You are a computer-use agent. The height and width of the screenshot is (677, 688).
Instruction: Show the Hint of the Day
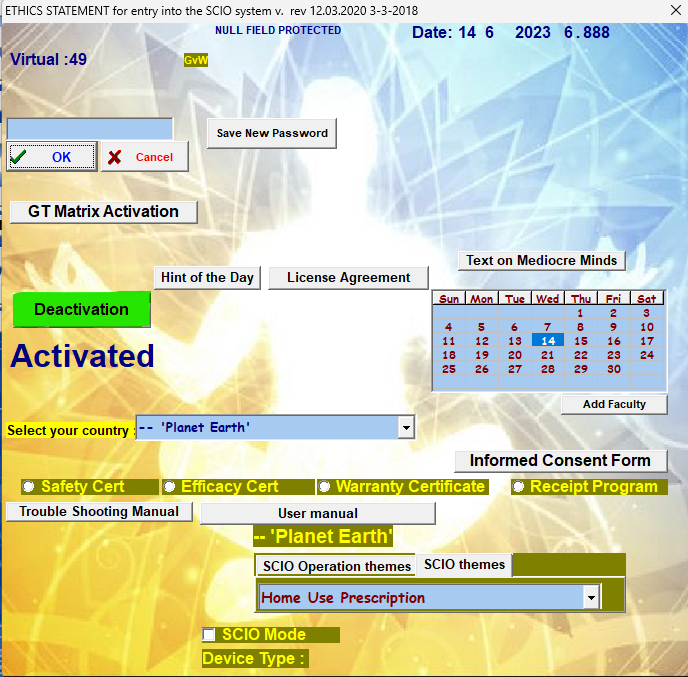[208, 278]
